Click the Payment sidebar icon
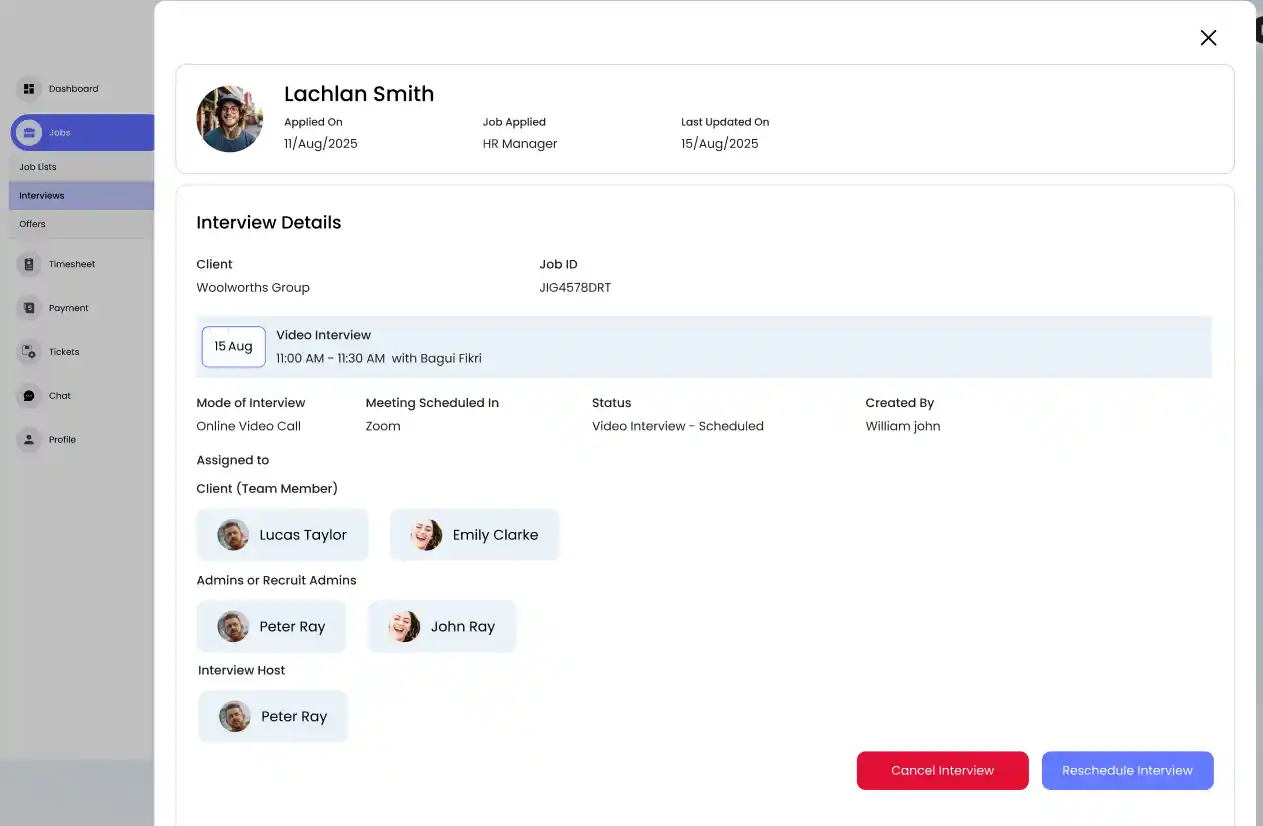Image resolution: width=1263 pixels, height=826 pixels. pyautogui.click(x=28, y=308)
